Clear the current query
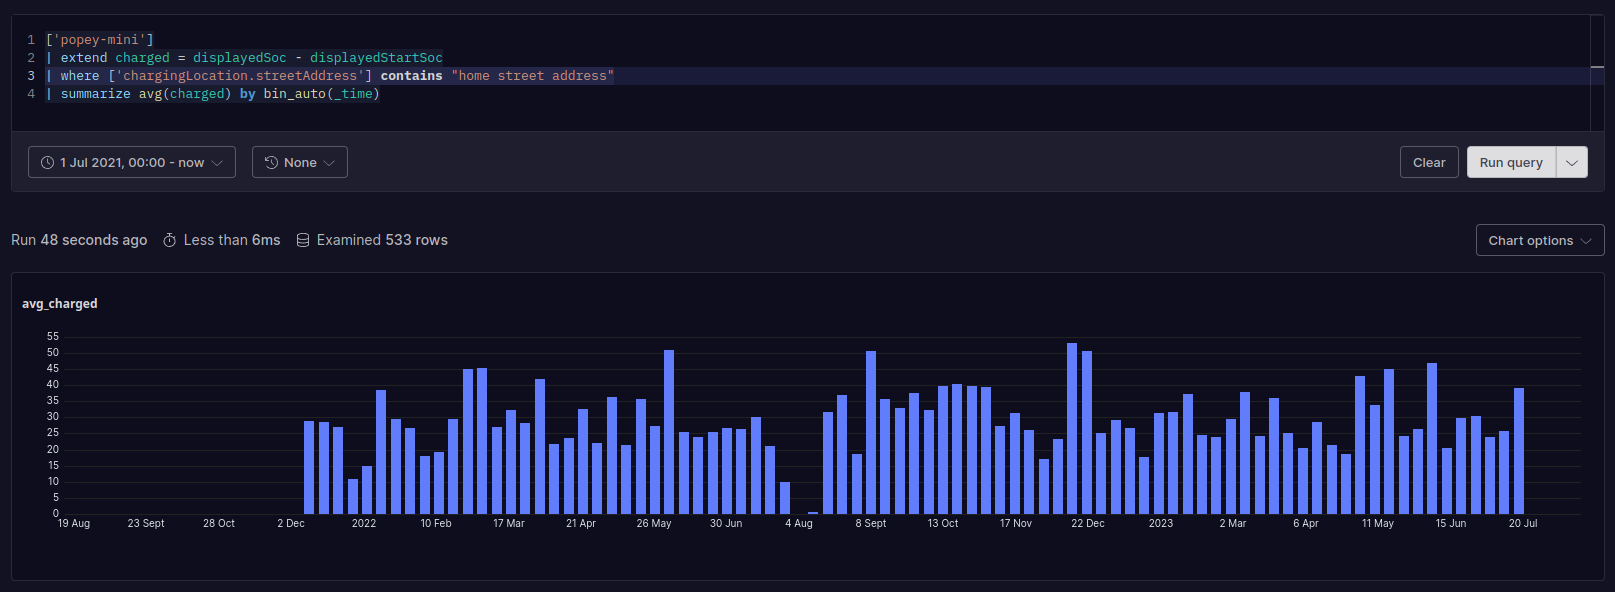This screenshot has width=1615, height=592. coord(1428,162)
